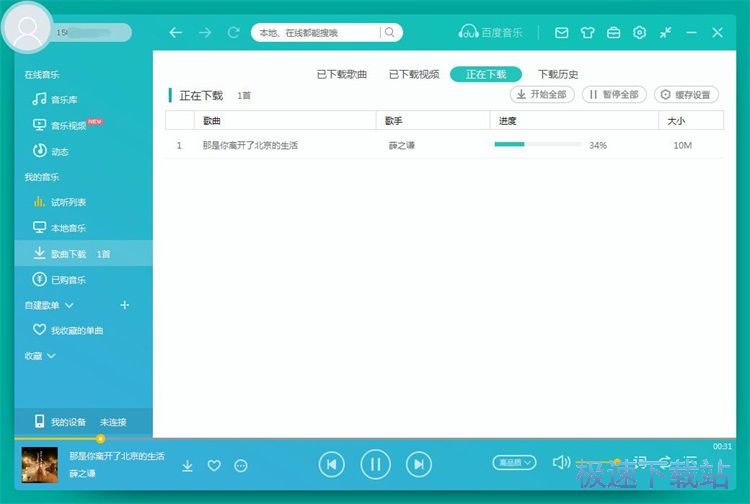Refresh the page with reload icon
Viewport: 750px width, 504px height.
233,33
